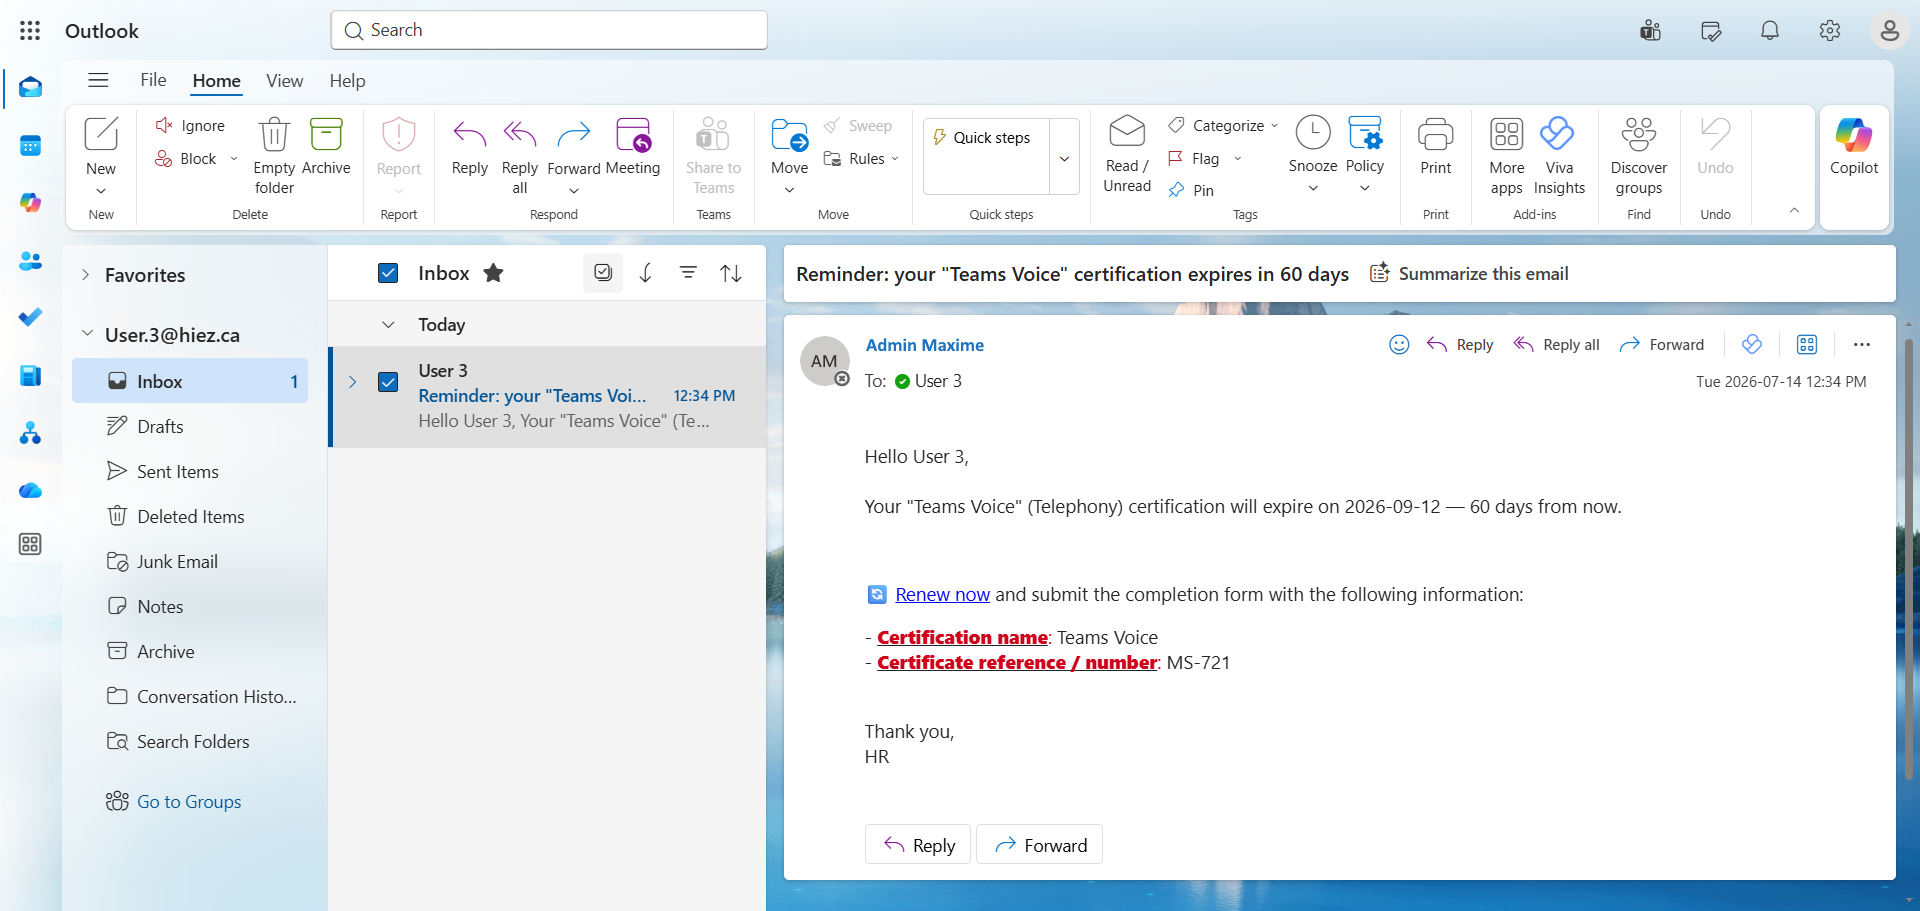Open the Junk Email folder
The width and height of the screenshot is (1920, 911).
(190, 562)
